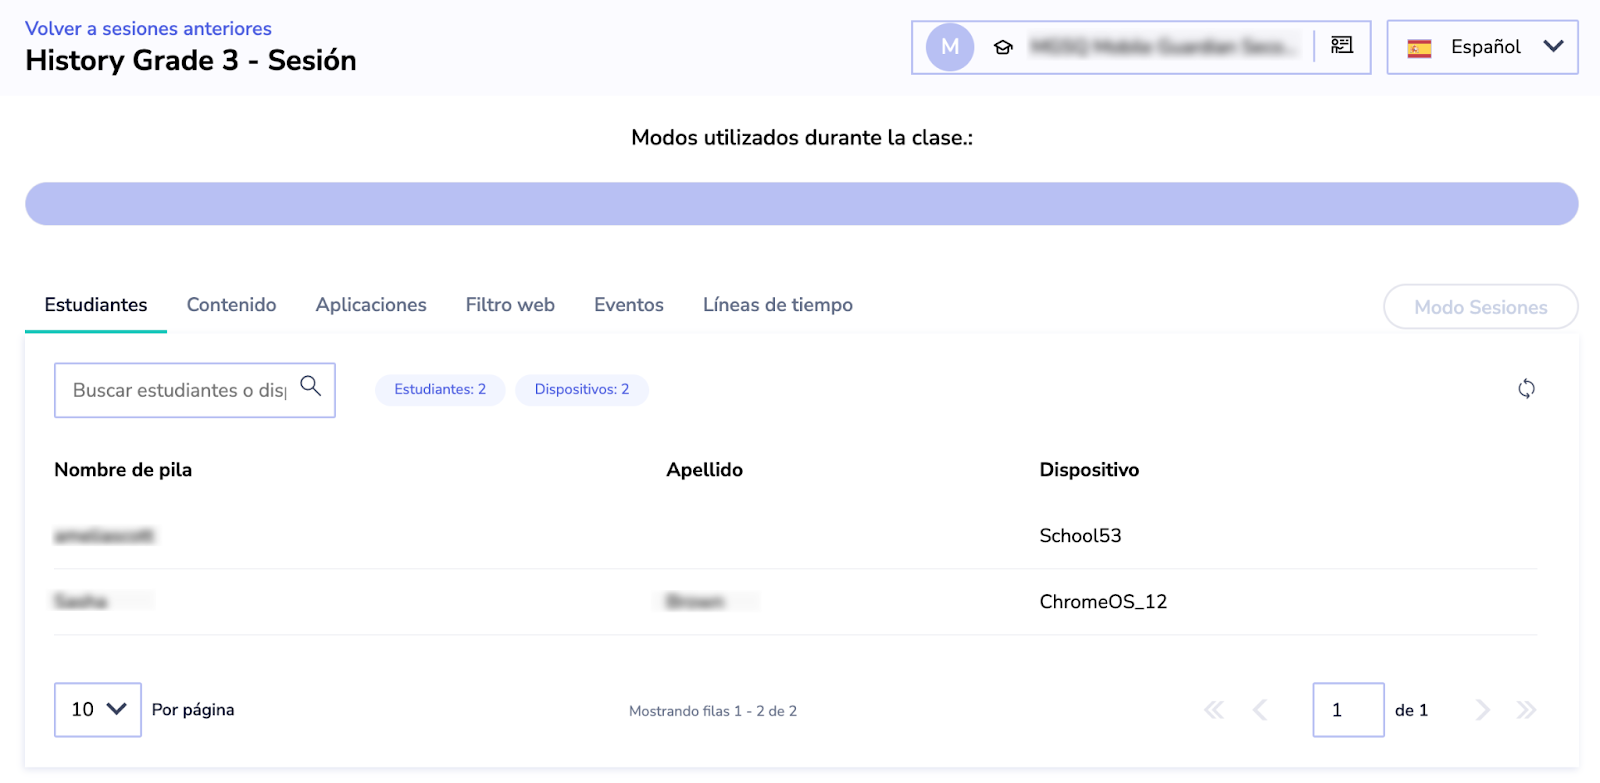Click the purple M profile avatar
Viewport: 1600px width, 783px height.
click(x=949, y=47)
